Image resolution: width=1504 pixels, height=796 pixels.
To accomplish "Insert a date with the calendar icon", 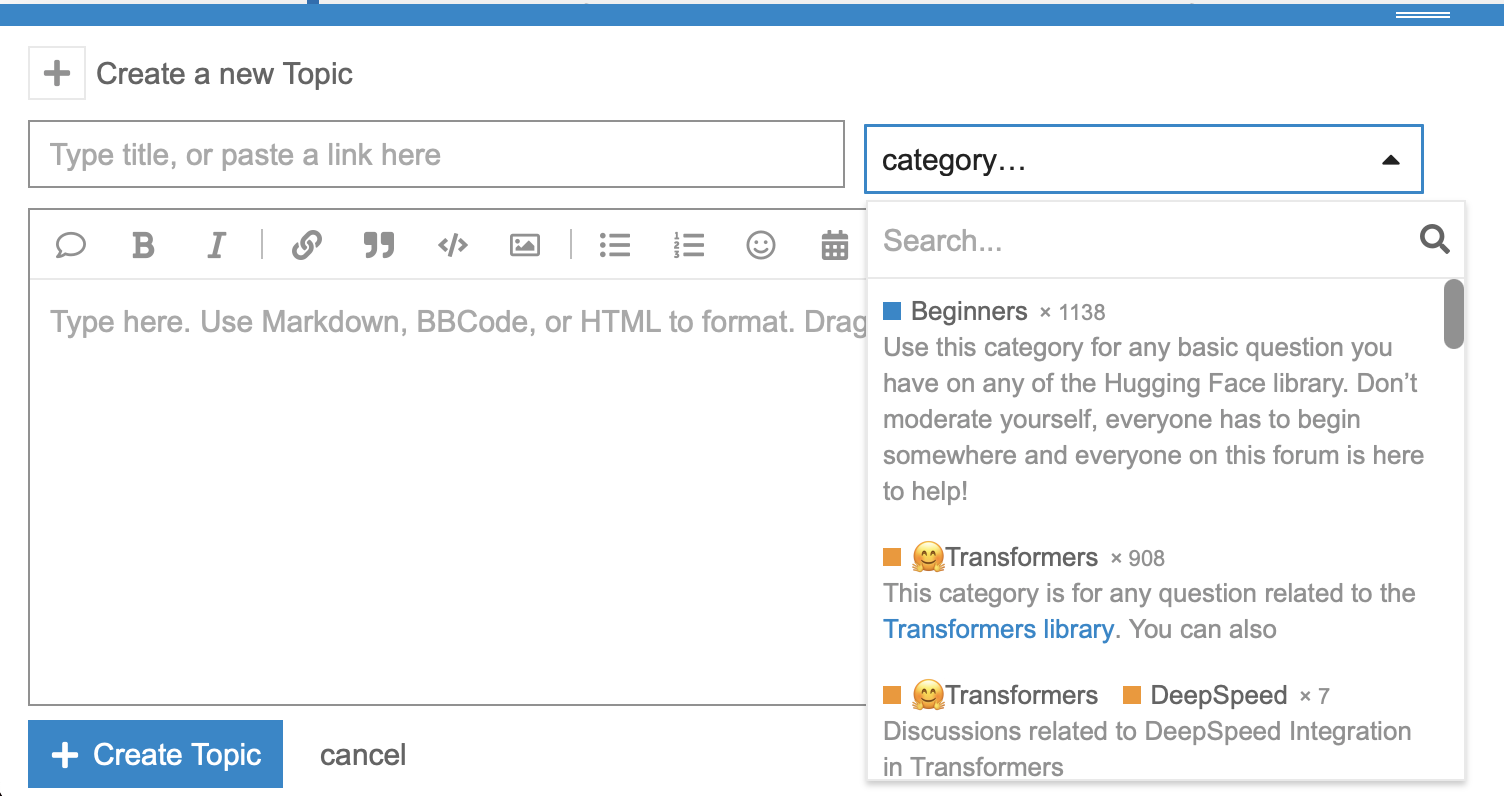I will [x=835, y=245].
